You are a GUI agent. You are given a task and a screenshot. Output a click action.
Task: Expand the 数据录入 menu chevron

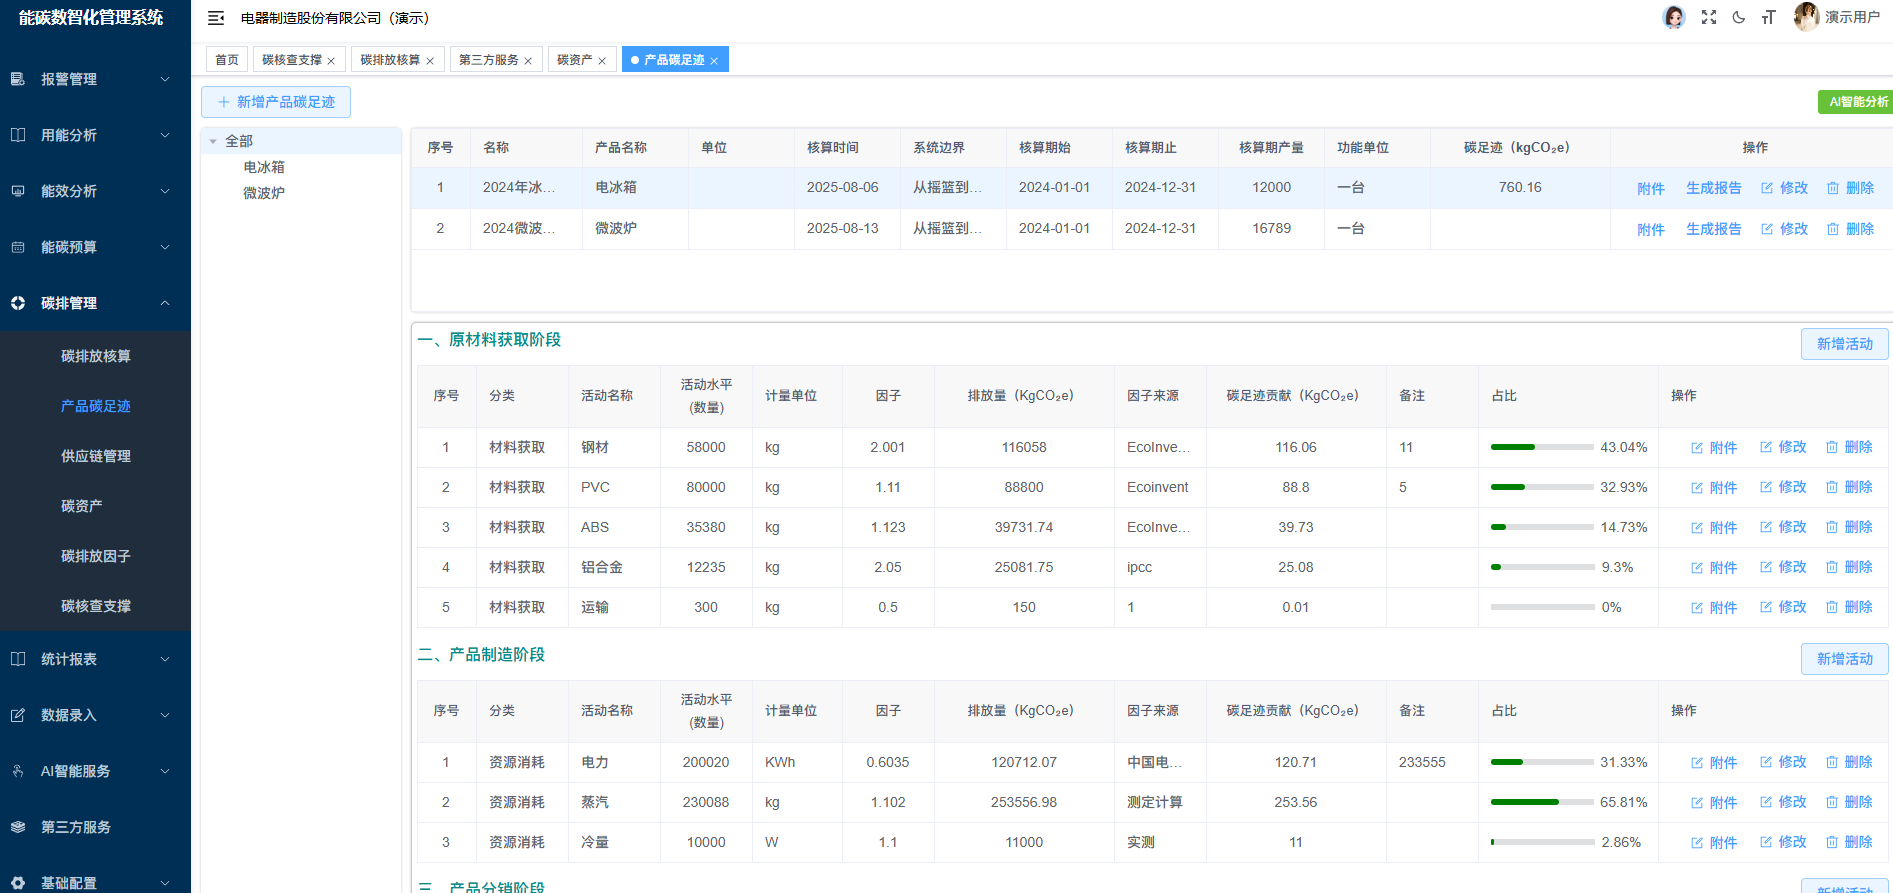[165, 715]
